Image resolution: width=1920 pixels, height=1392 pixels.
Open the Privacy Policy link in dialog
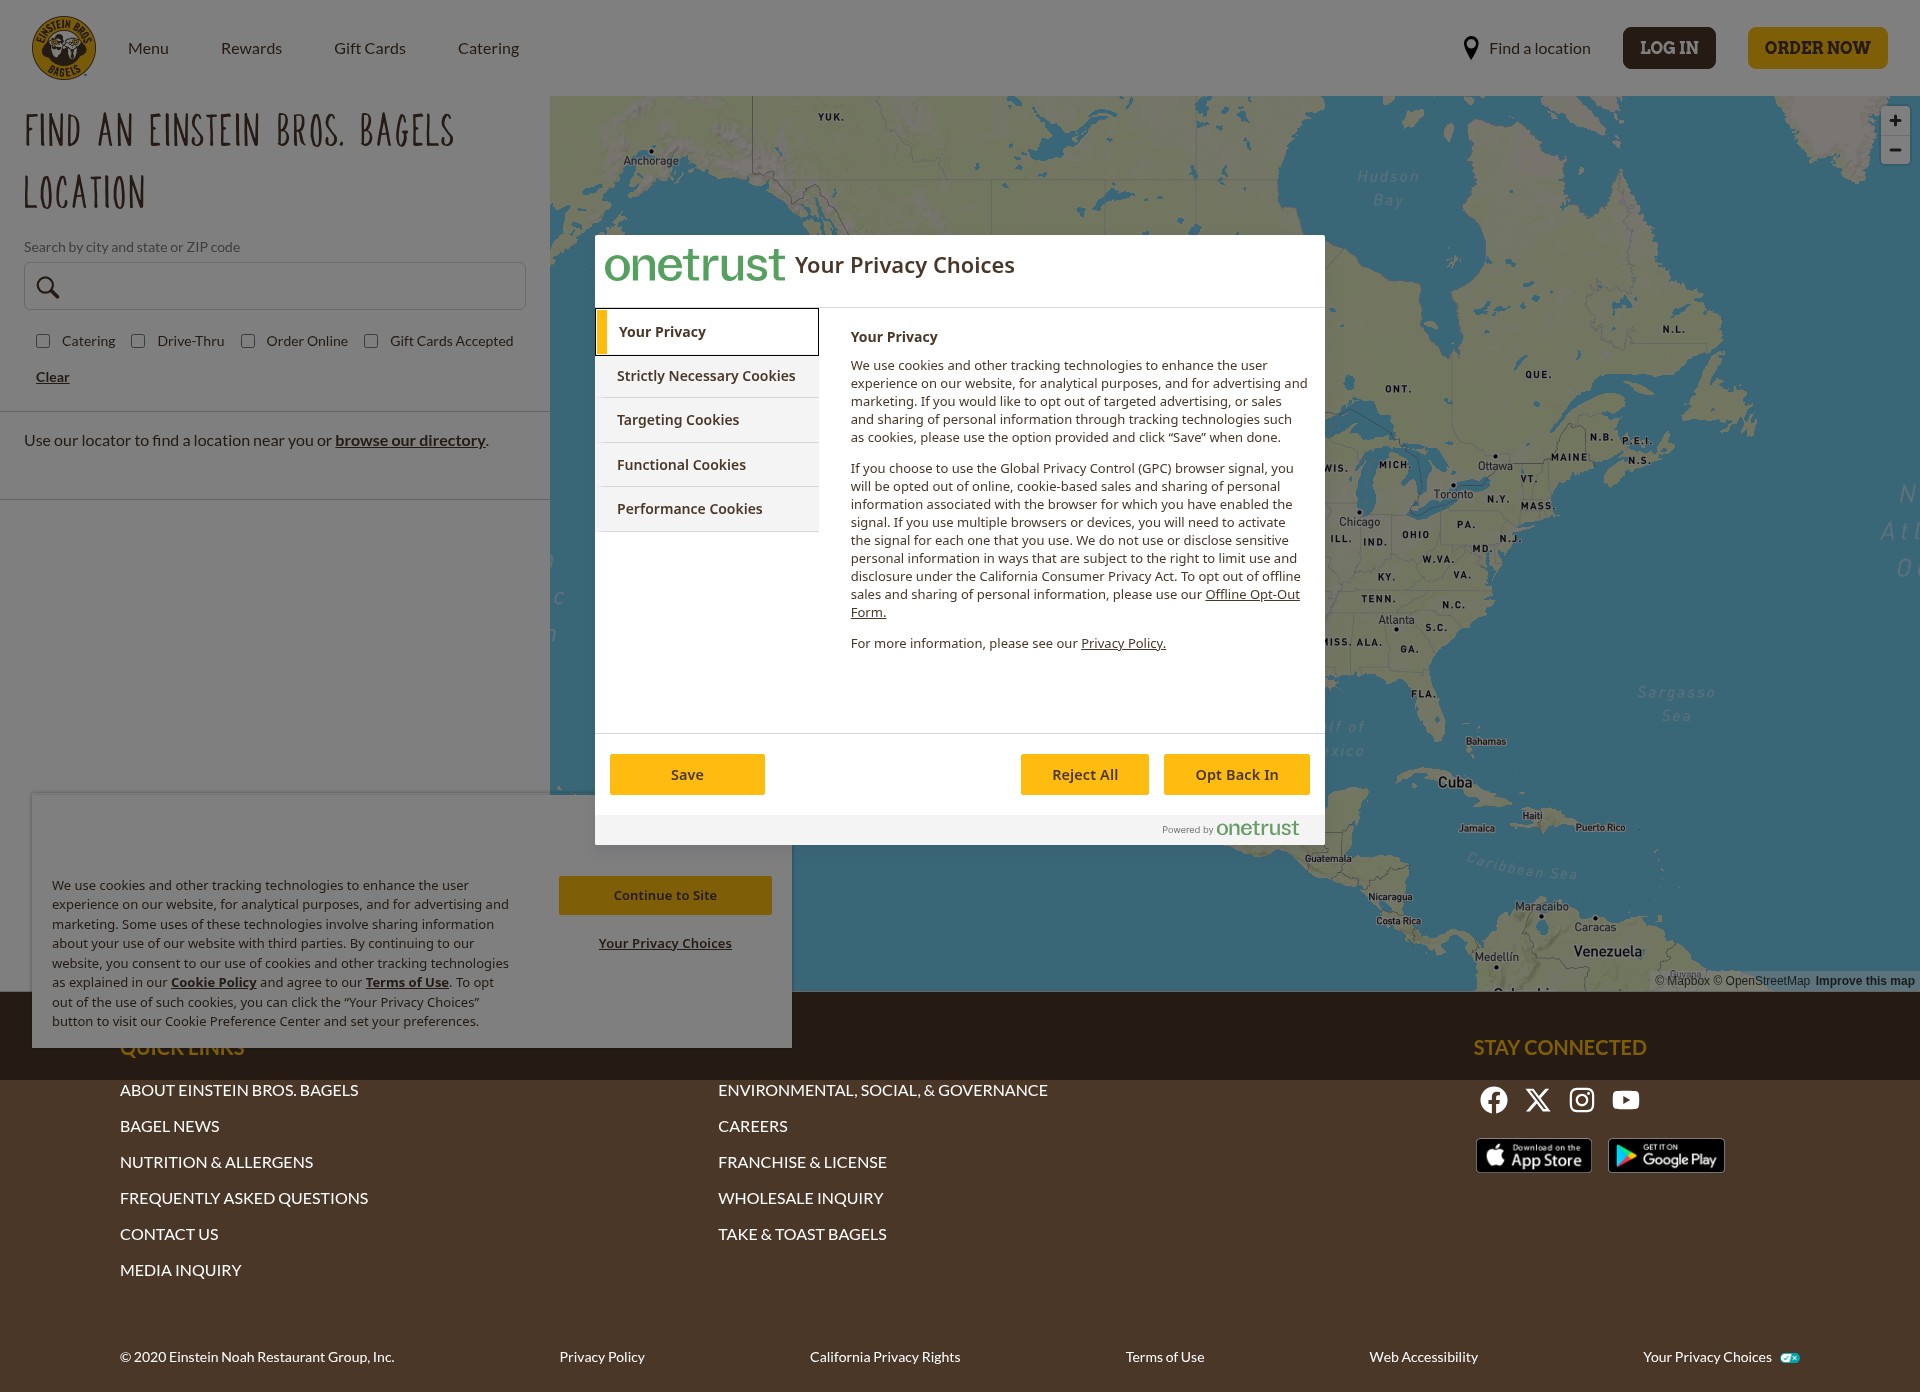[x=1123, y=643]
